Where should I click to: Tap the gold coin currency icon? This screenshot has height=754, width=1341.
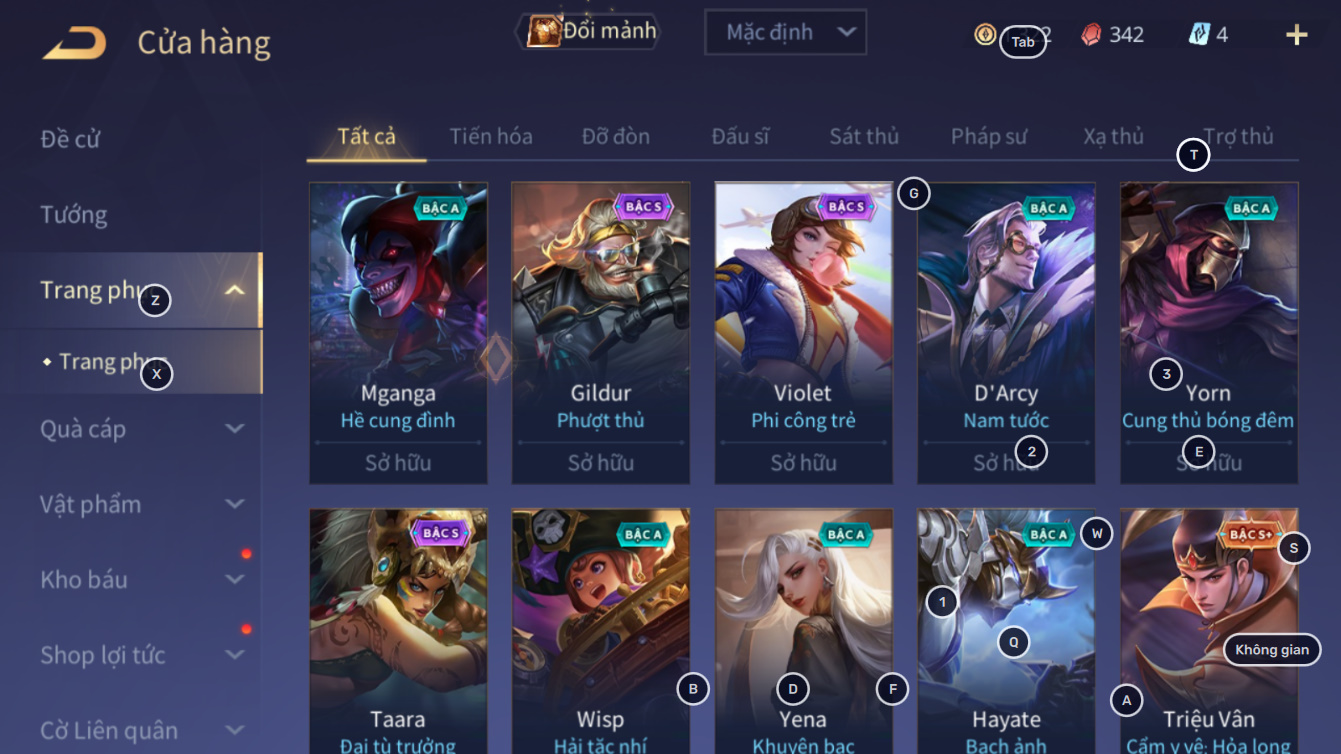pos(985,34)
